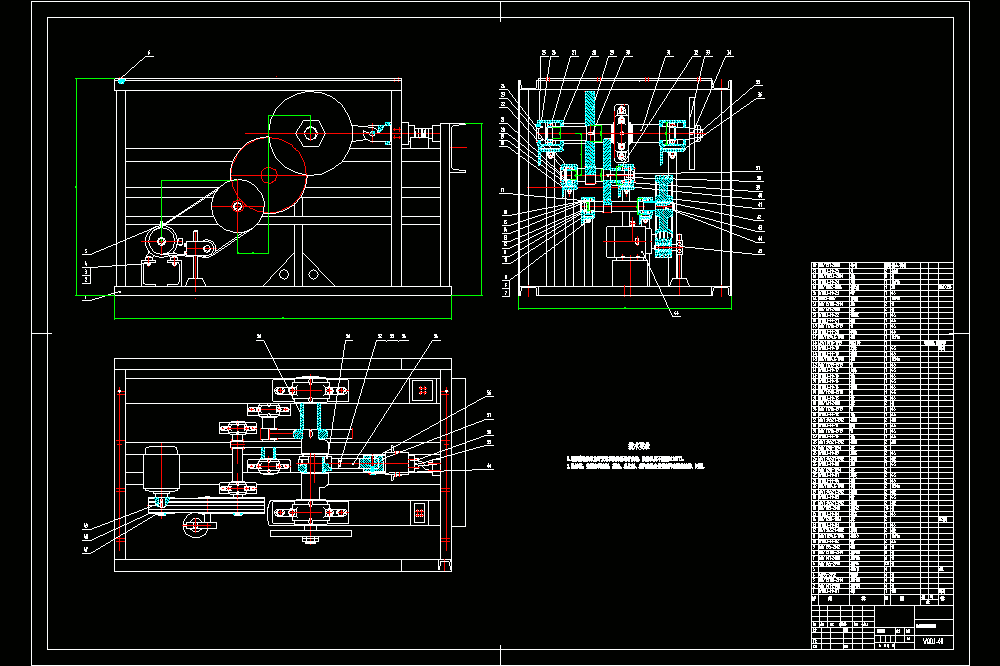This screenshot has width=1000, height=666.
Task: Select the hexagonal nut on the large pulley
Action: (x=311, y=133)
